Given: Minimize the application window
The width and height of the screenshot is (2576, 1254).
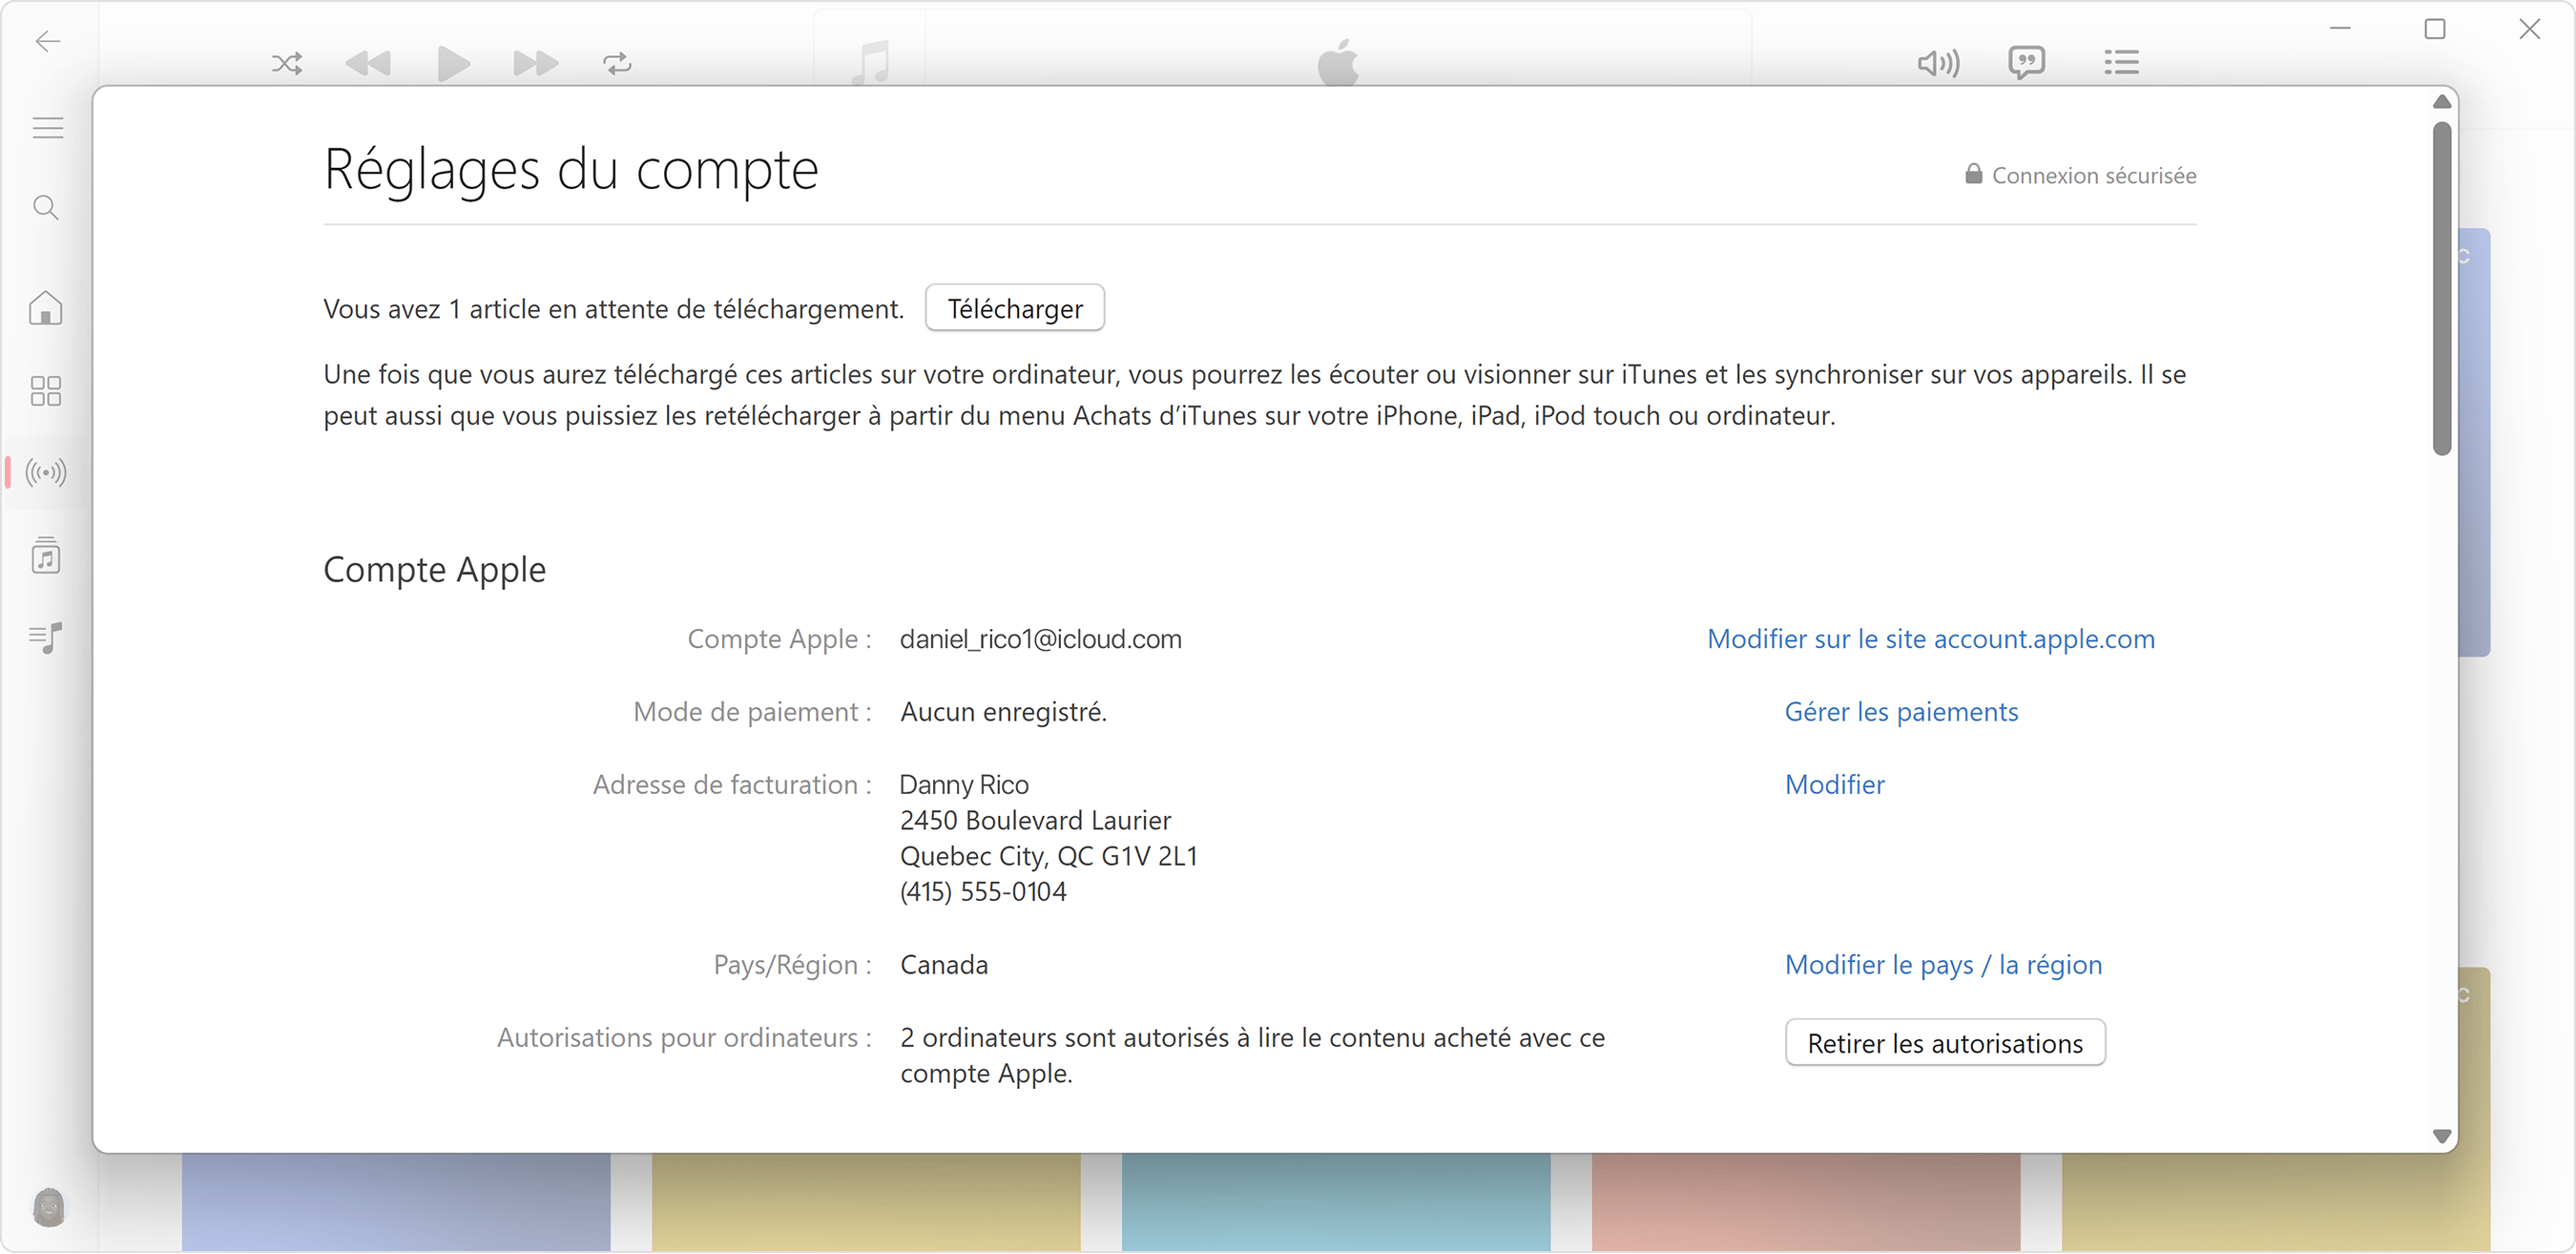Looking at the screenshot, I should coord(2340,29).
